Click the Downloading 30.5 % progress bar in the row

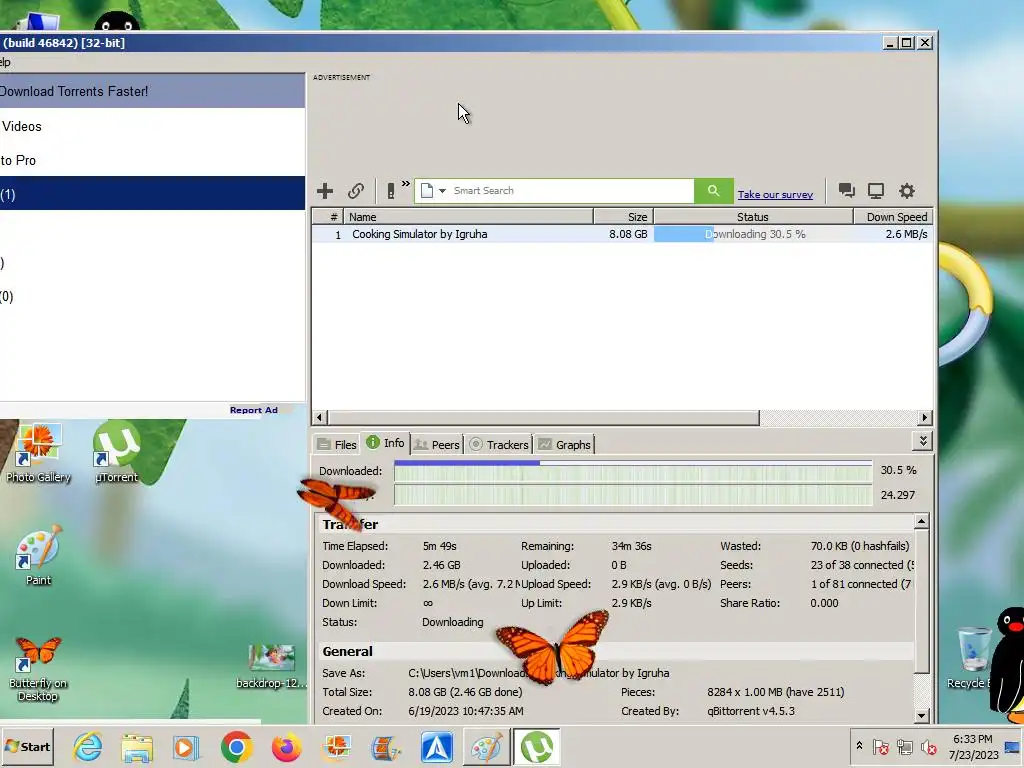[x=753, y=234]
